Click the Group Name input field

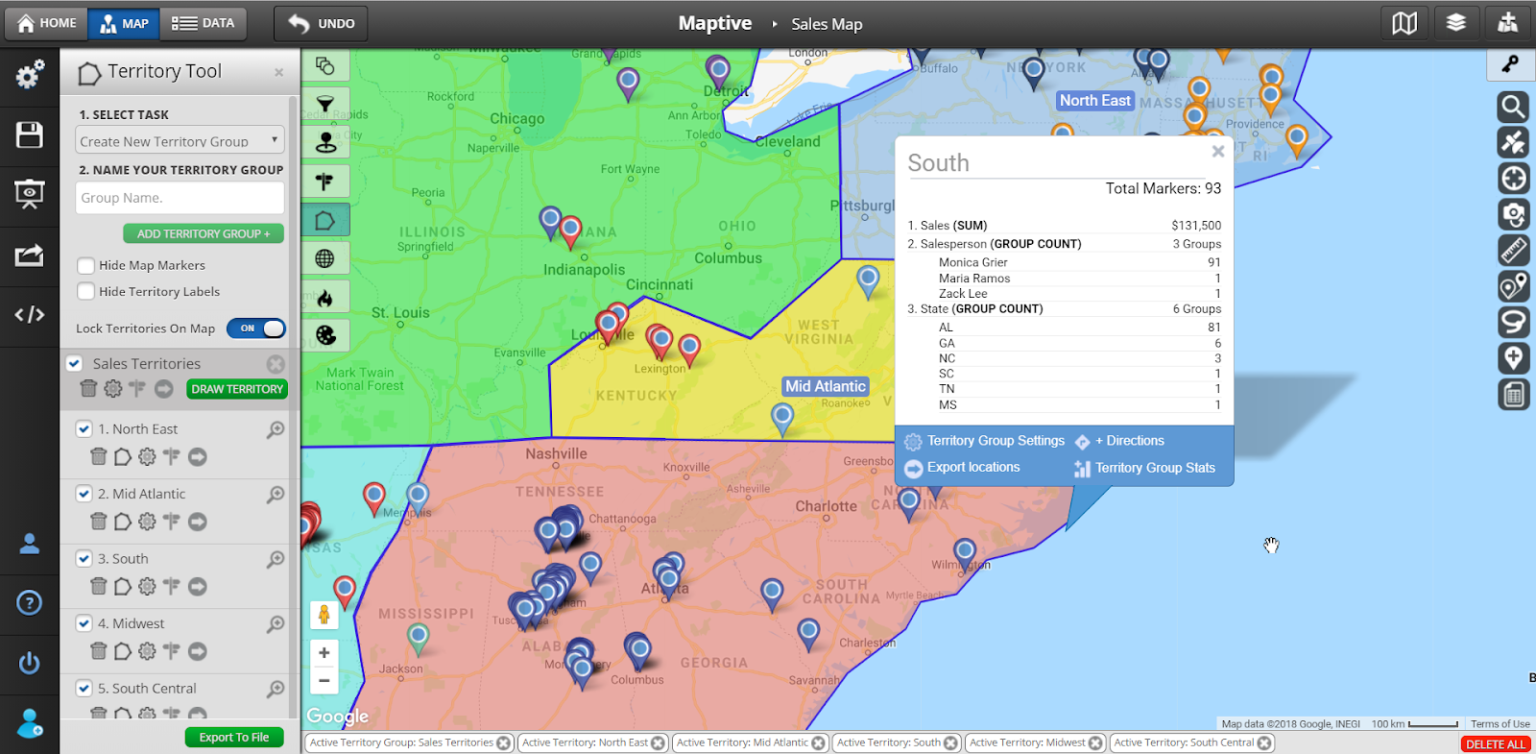[180, 198]
